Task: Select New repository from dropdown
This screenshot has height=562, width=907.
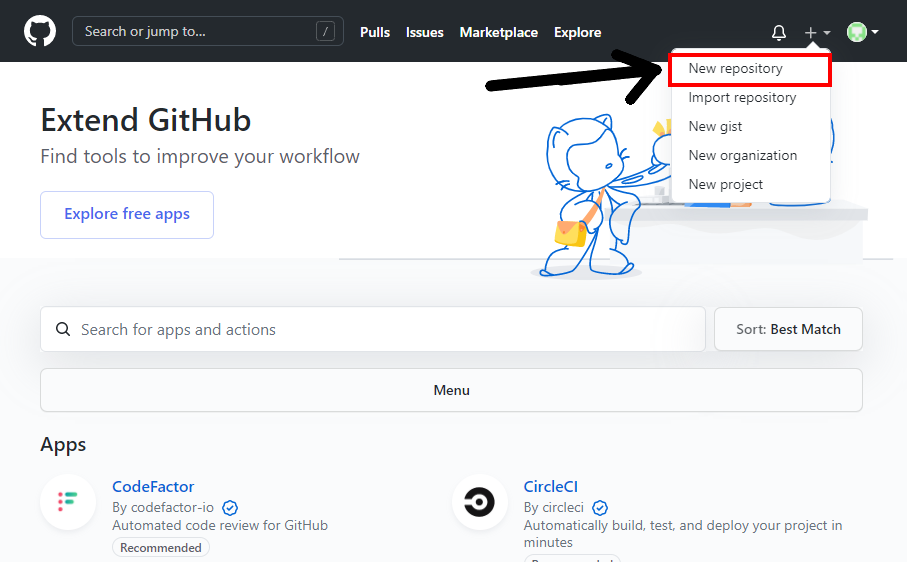Action: [x=750, y=69]
